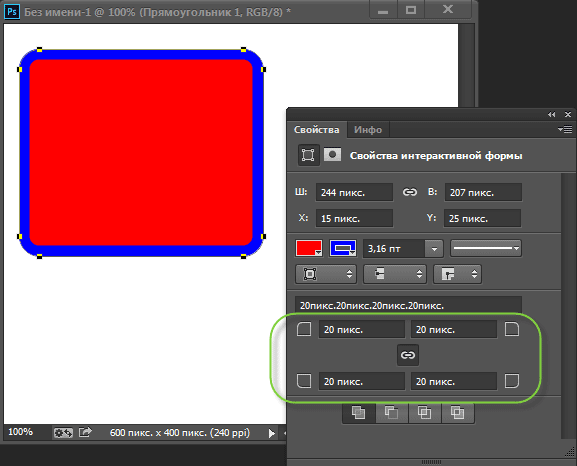Toggle the corner radius link button
This screenshot has height=466, width=577.
(x=408, y=355)
